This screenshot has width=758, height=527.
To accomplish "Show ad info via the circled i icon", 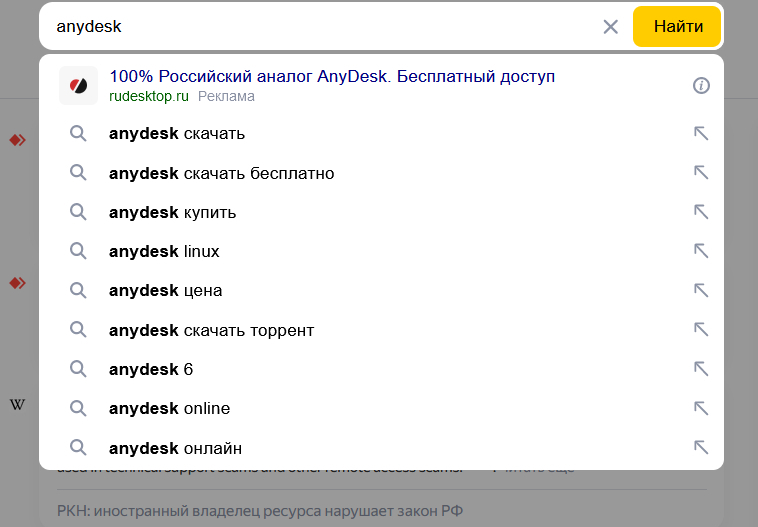I will pyautogui.click(x=701, y=86).
